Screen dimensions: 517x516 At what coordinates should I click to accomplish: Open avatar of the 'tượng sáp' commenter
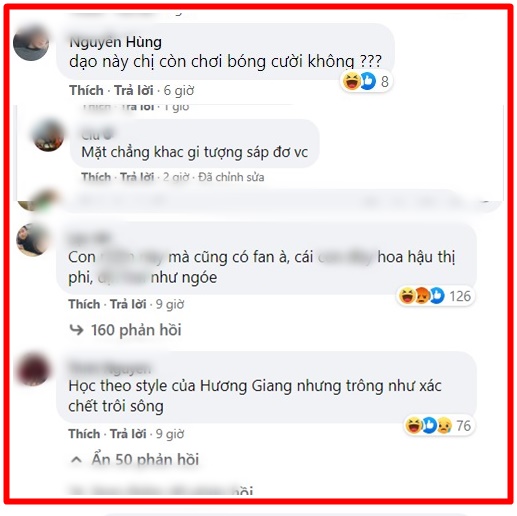pyautogui.click(x=48, y=136)
